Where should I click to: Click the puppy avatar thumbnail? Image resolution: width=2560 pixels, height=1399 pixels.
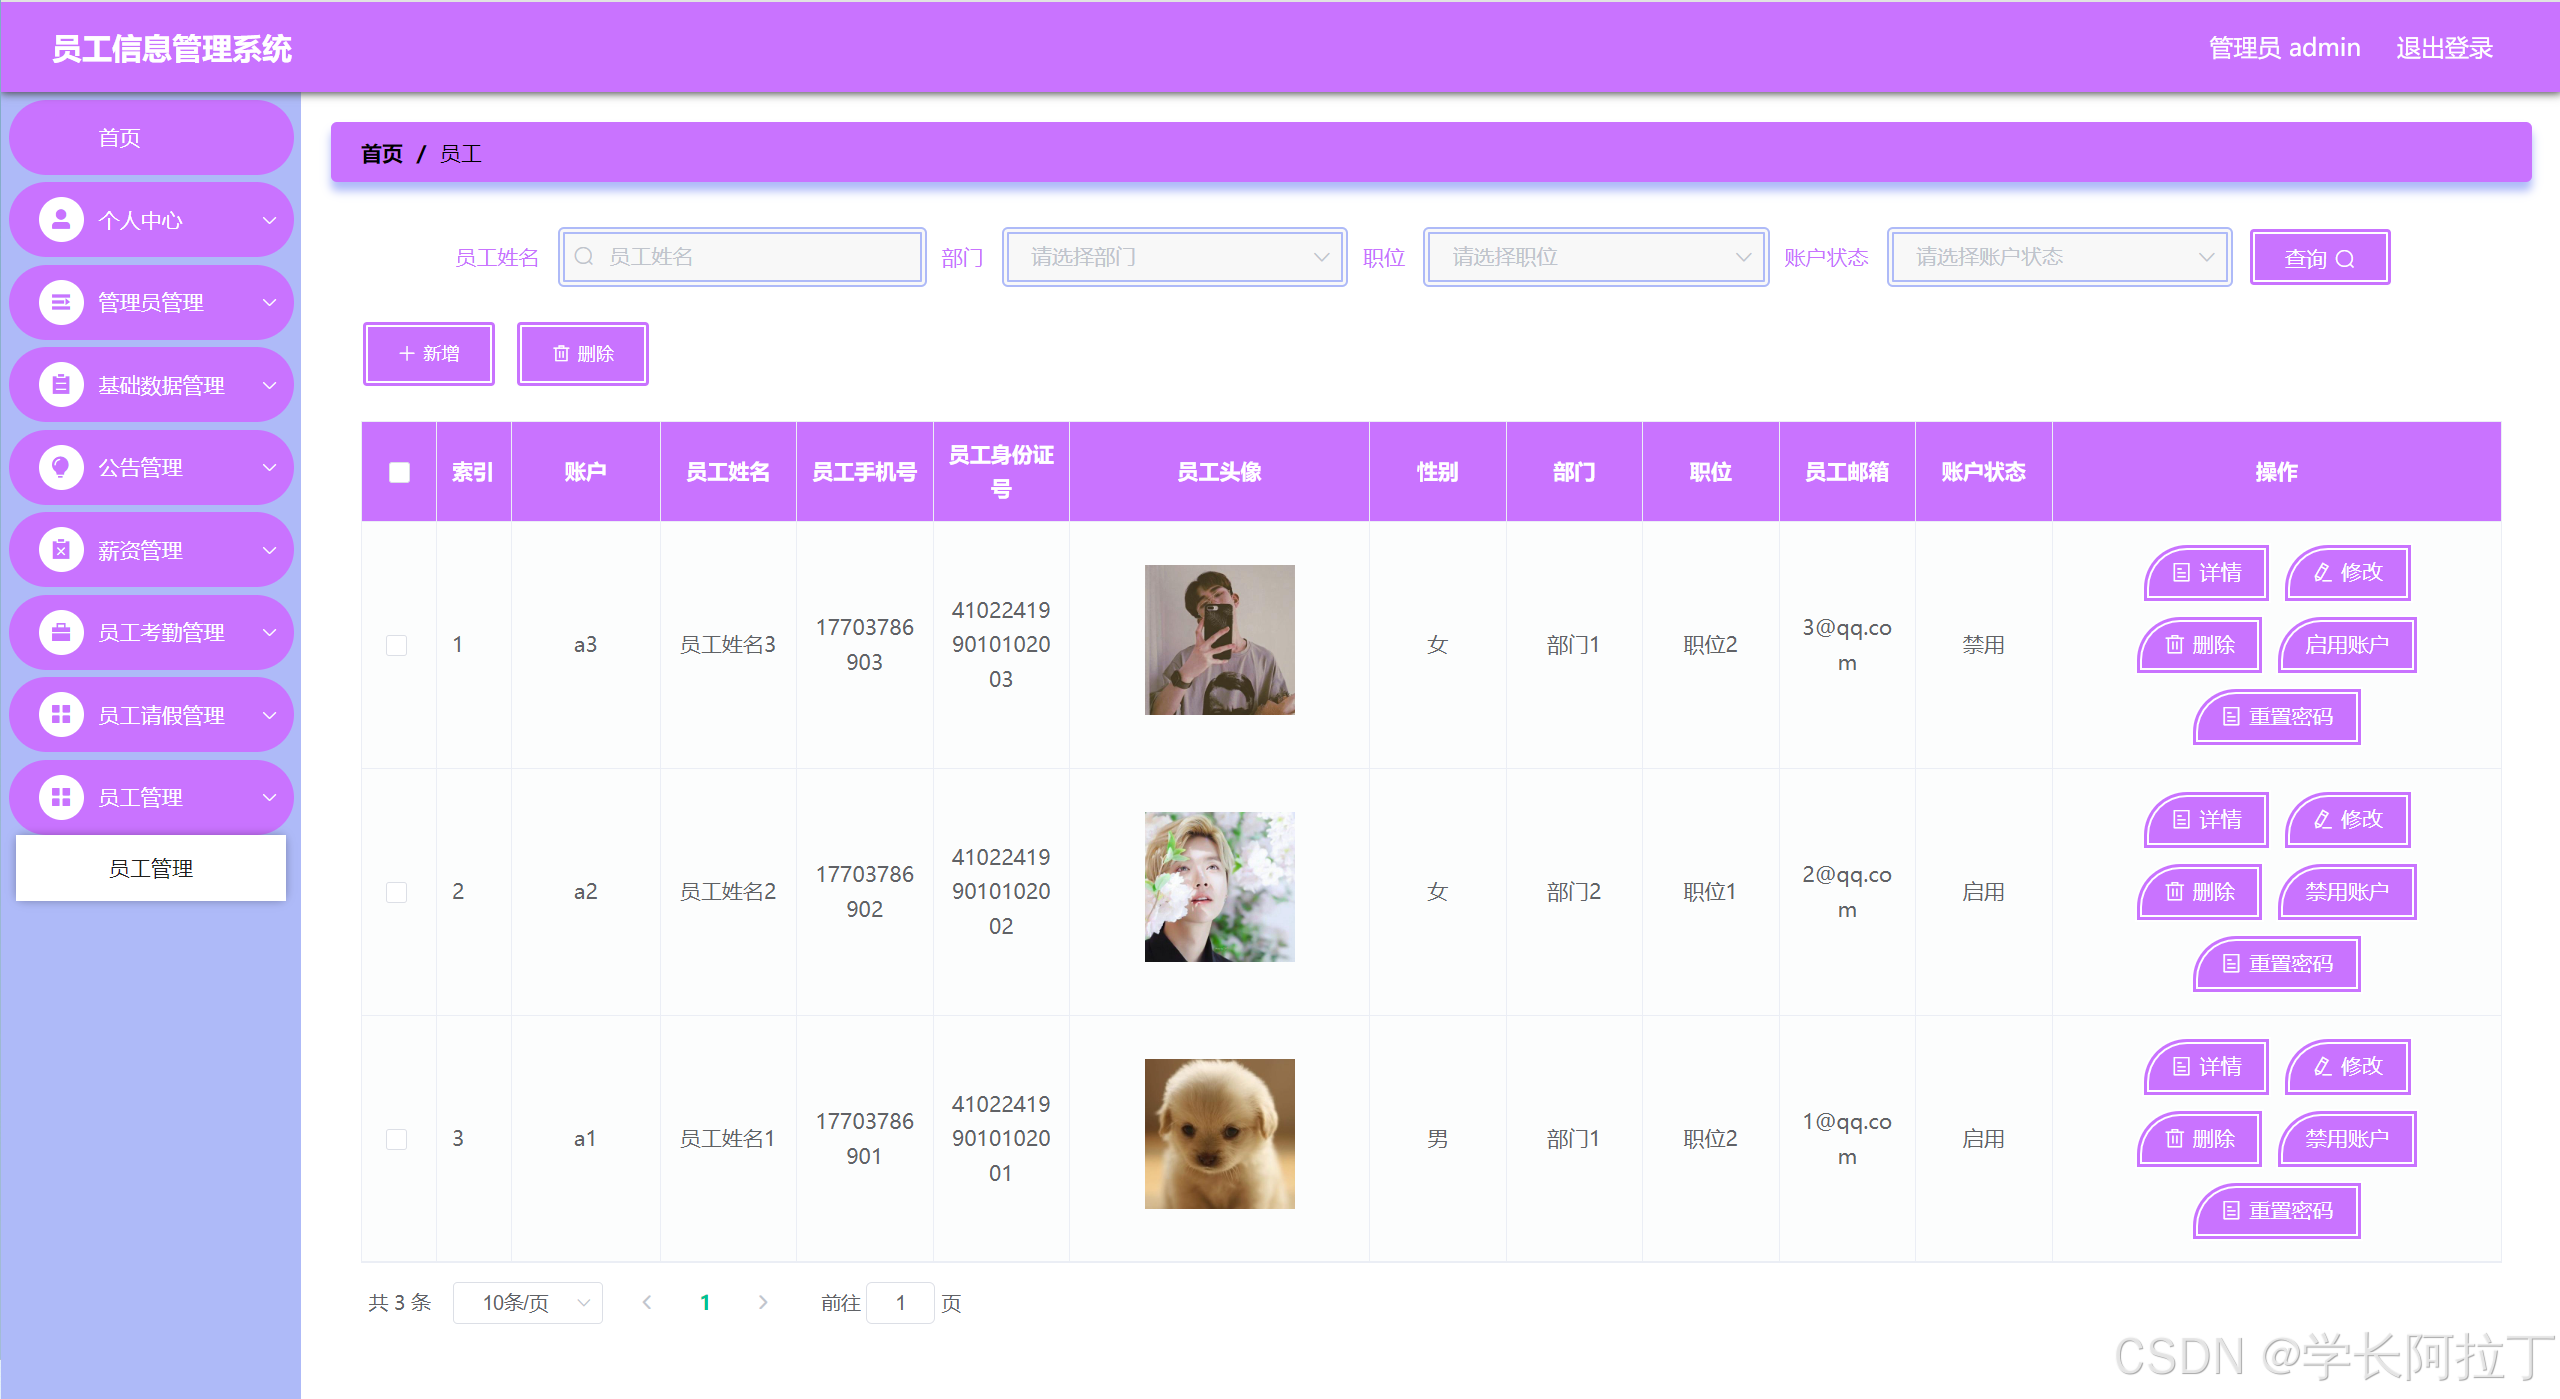(x=1219, y=1134)
